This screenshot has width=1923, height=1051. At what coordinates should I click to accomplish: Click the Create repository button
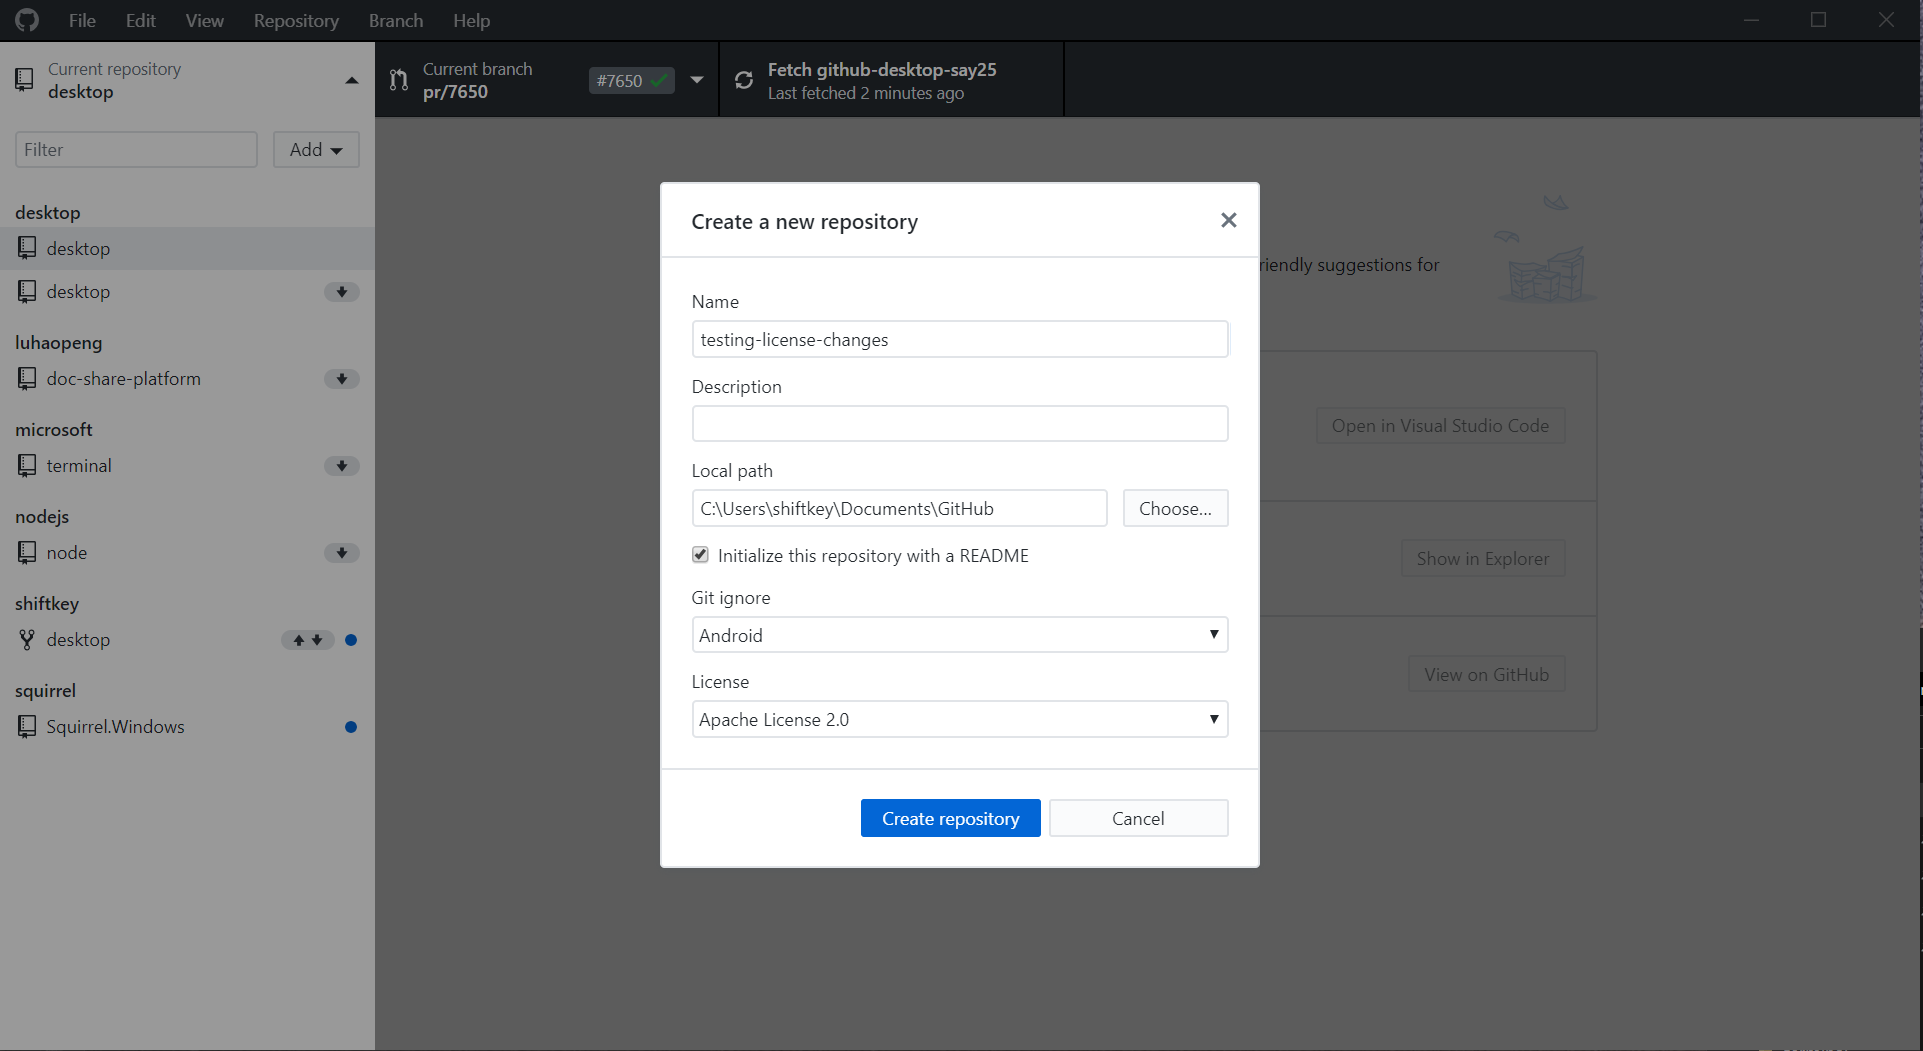pyautogui.click(x=949, y=818)
